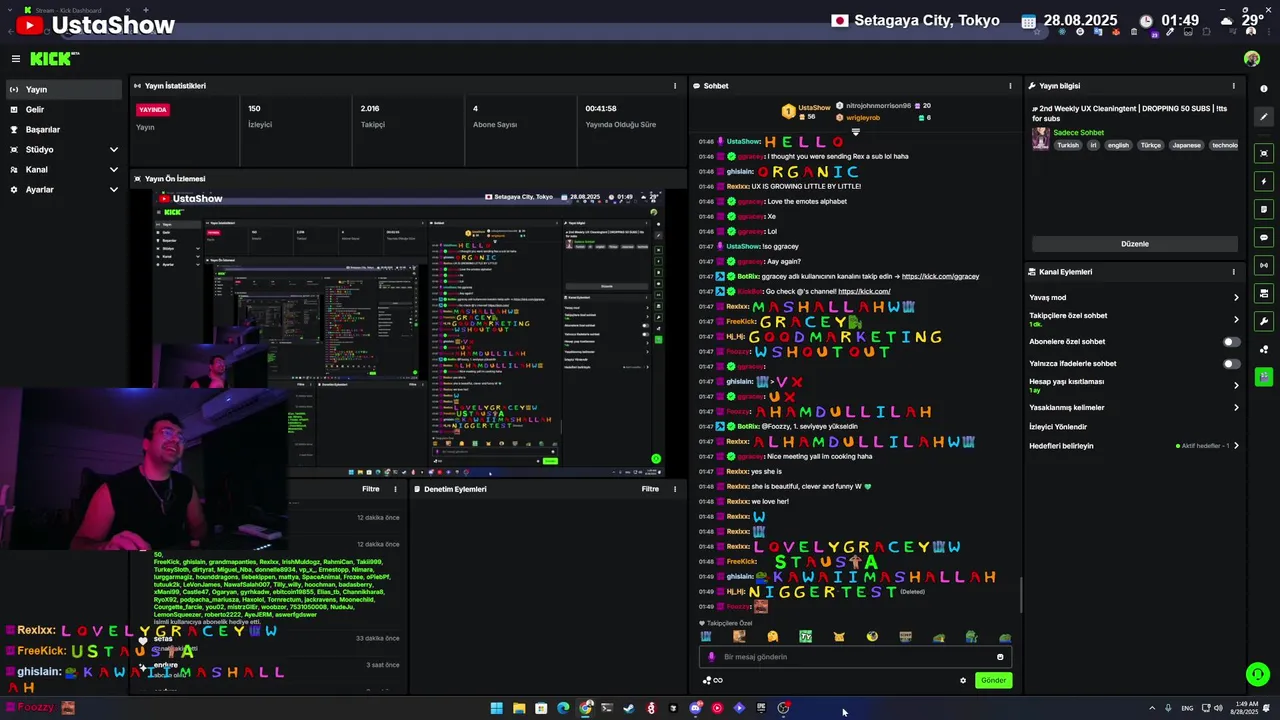Expand the Stüdyo sidebar section

click(113, 150)
